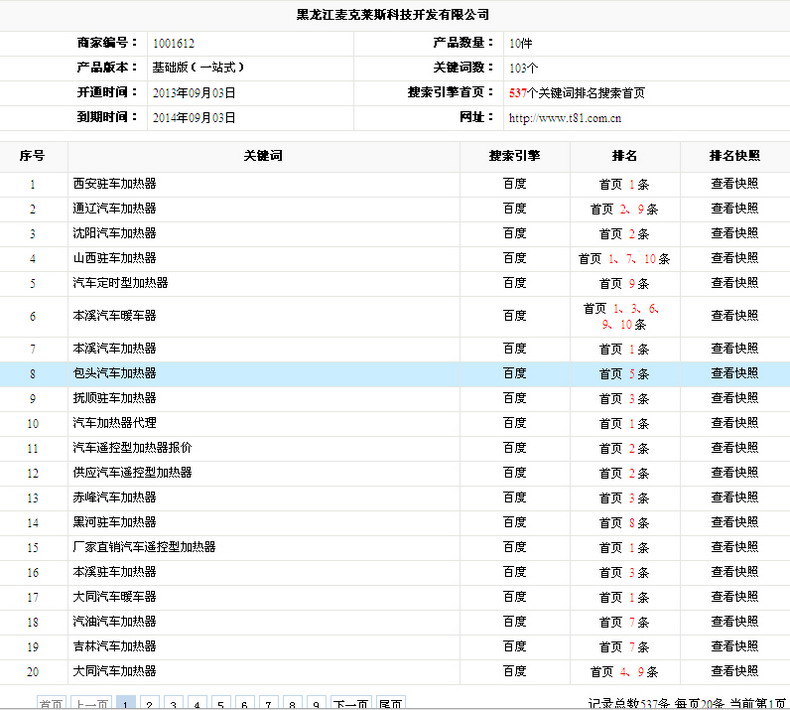The image size is (790, 710).
Task: Go to pagination page 3
Action: [173, 703]
